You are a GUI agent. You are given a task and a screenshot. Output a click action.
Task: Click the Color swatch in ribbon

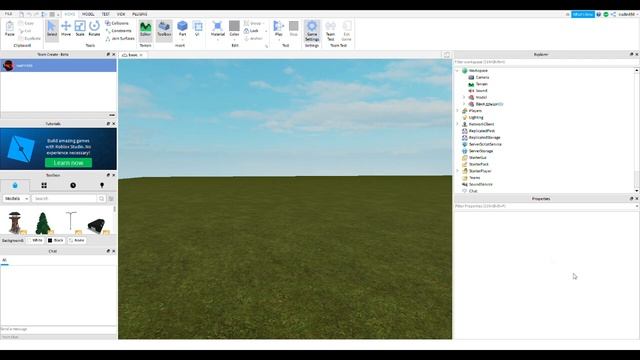(234, 26)
